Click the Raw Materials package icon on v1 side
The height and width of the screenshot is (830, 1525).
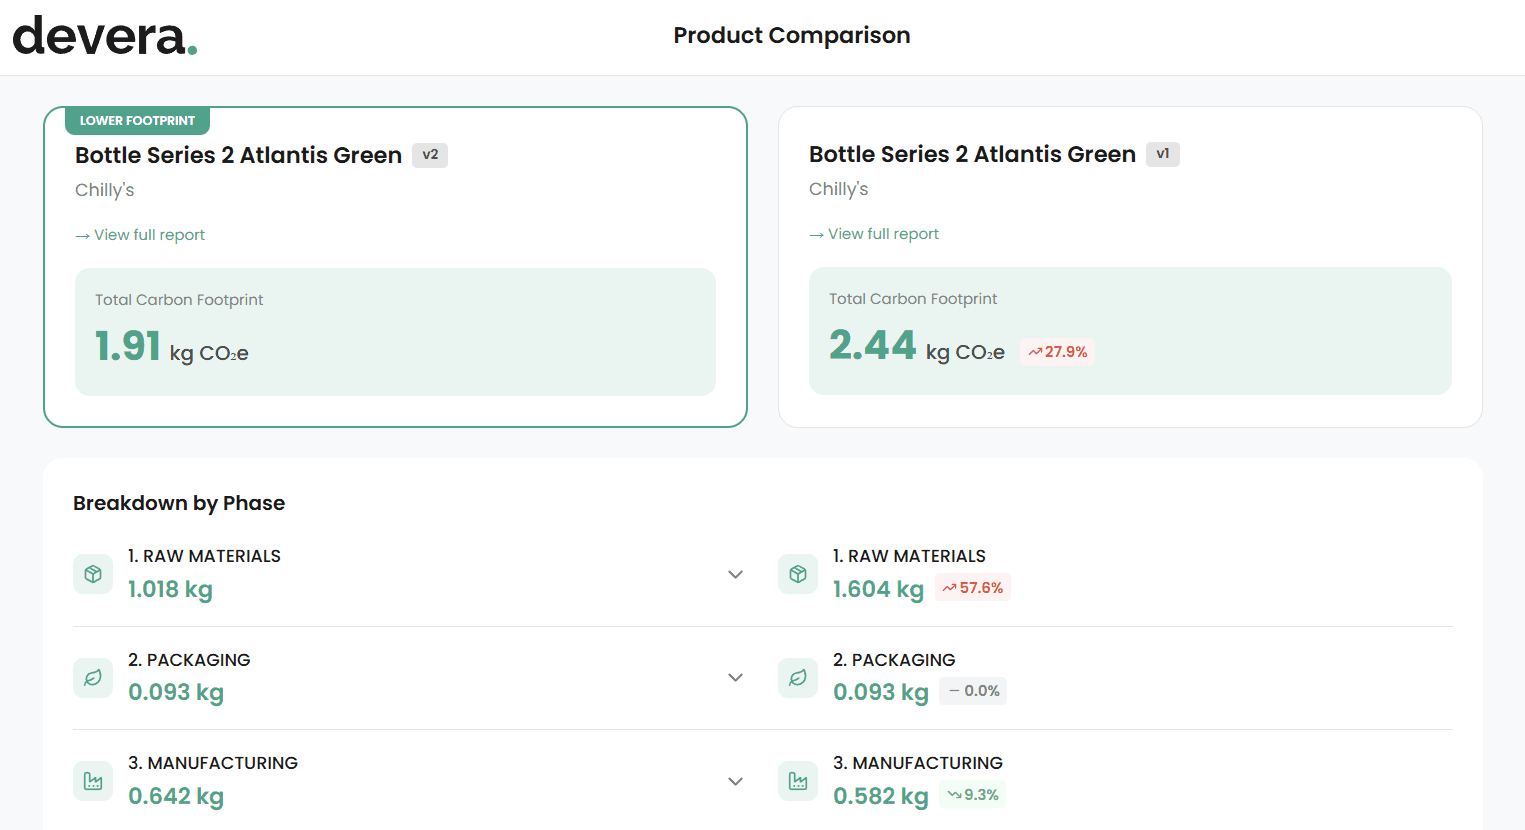click(x=797, y=574)
